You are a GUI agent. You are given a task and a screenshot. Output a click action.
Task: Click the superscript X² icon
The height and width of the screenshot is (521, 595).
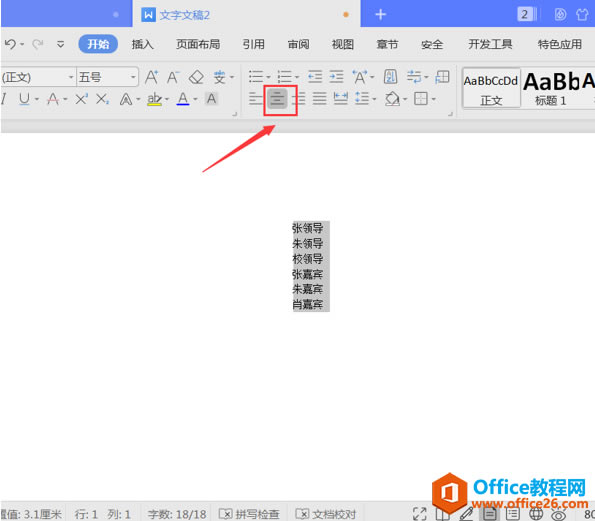click(x=82, y=99)
